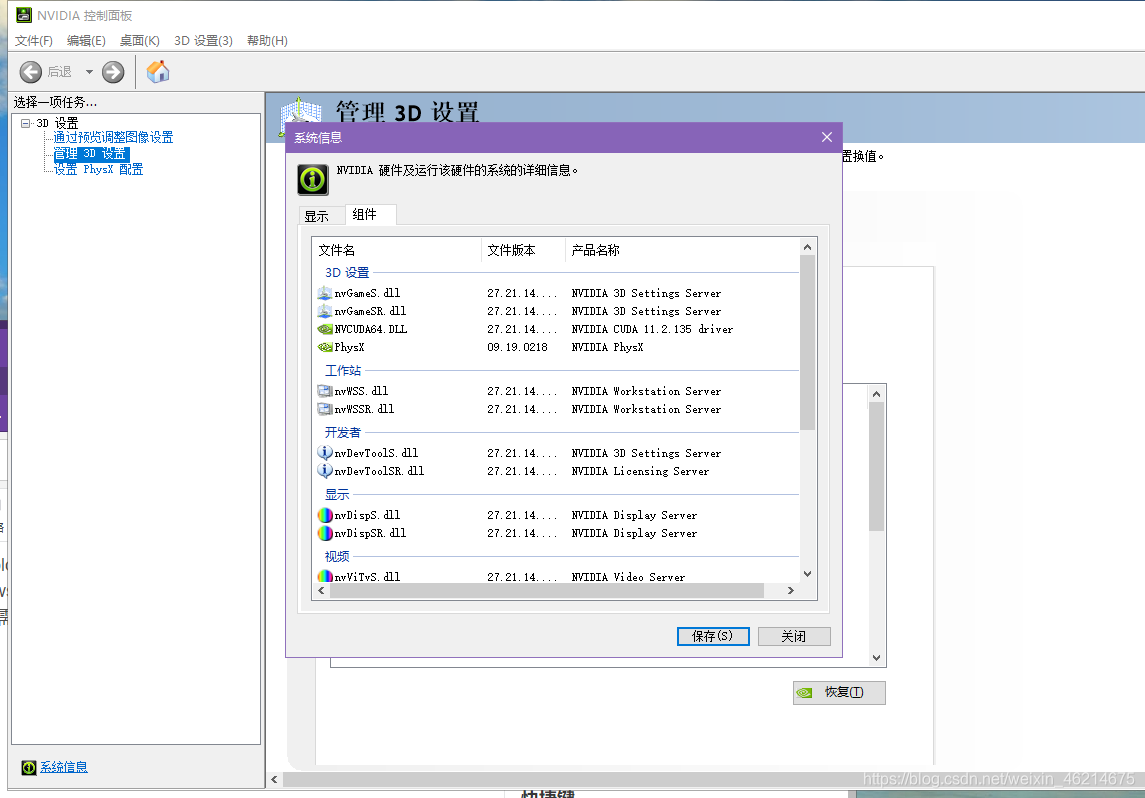
Task: Click the nvWSS.dll Workstation Server icon
Action: [326, 390]
